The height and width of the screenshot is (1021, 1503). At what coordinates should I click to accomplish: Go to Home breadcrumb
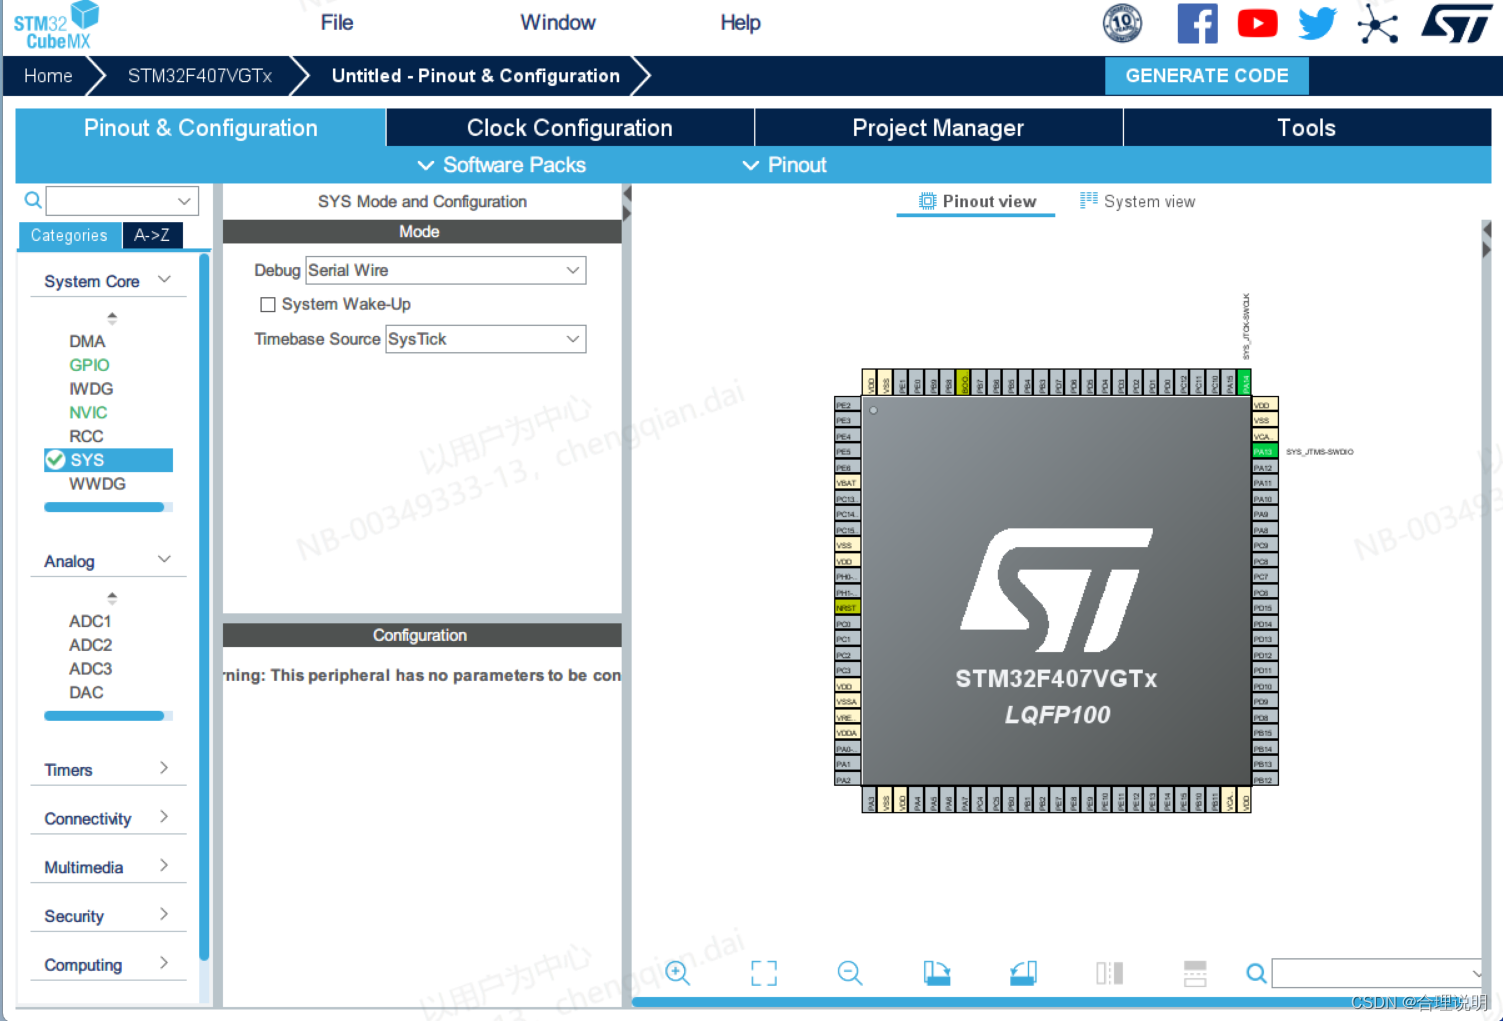48,76
